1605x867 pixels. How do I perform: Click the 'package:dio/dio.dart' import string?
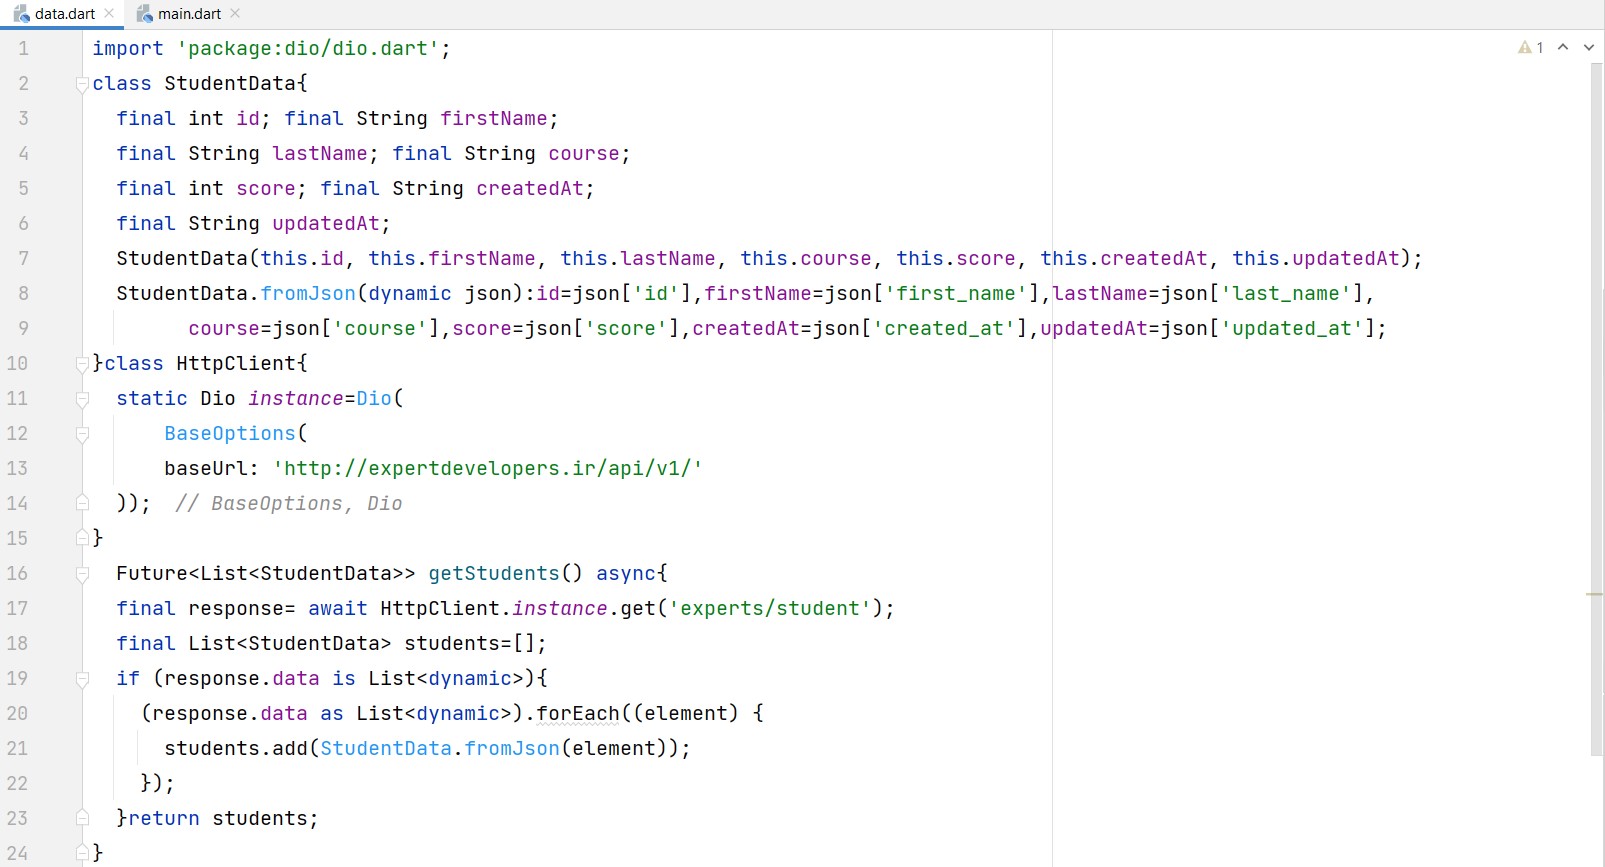308,48
